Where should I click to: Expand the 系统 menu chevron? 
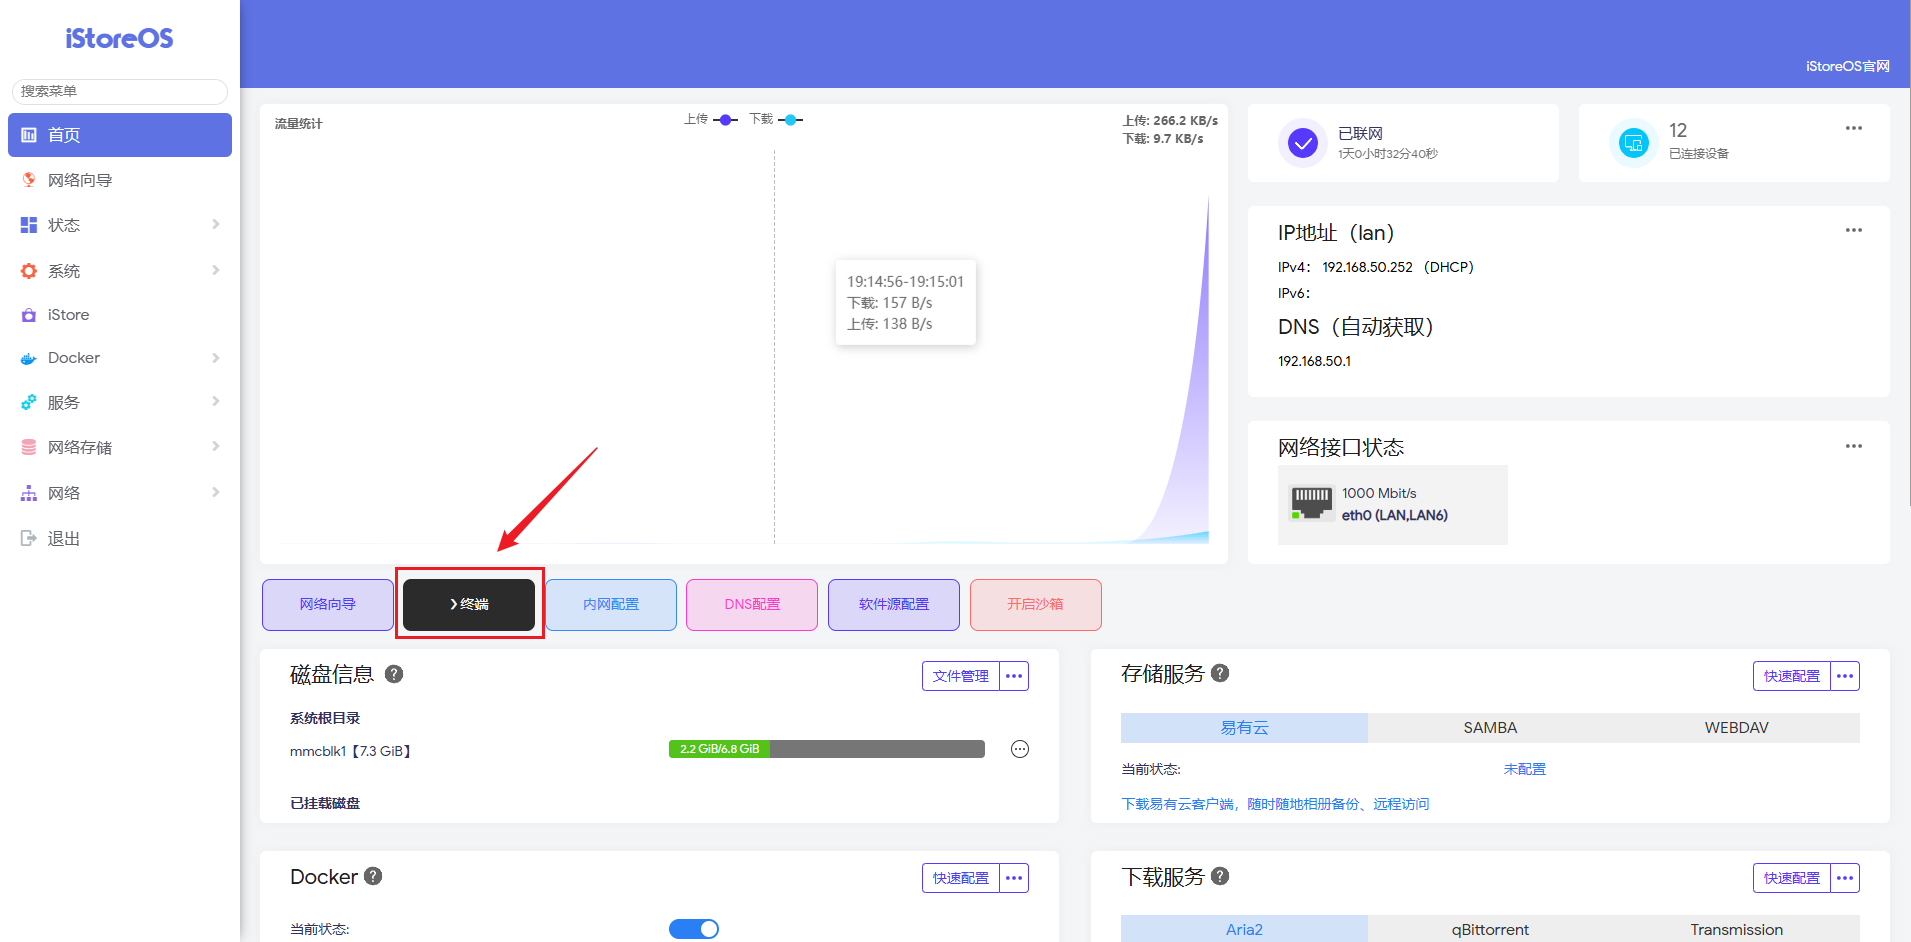coord(216,271)
